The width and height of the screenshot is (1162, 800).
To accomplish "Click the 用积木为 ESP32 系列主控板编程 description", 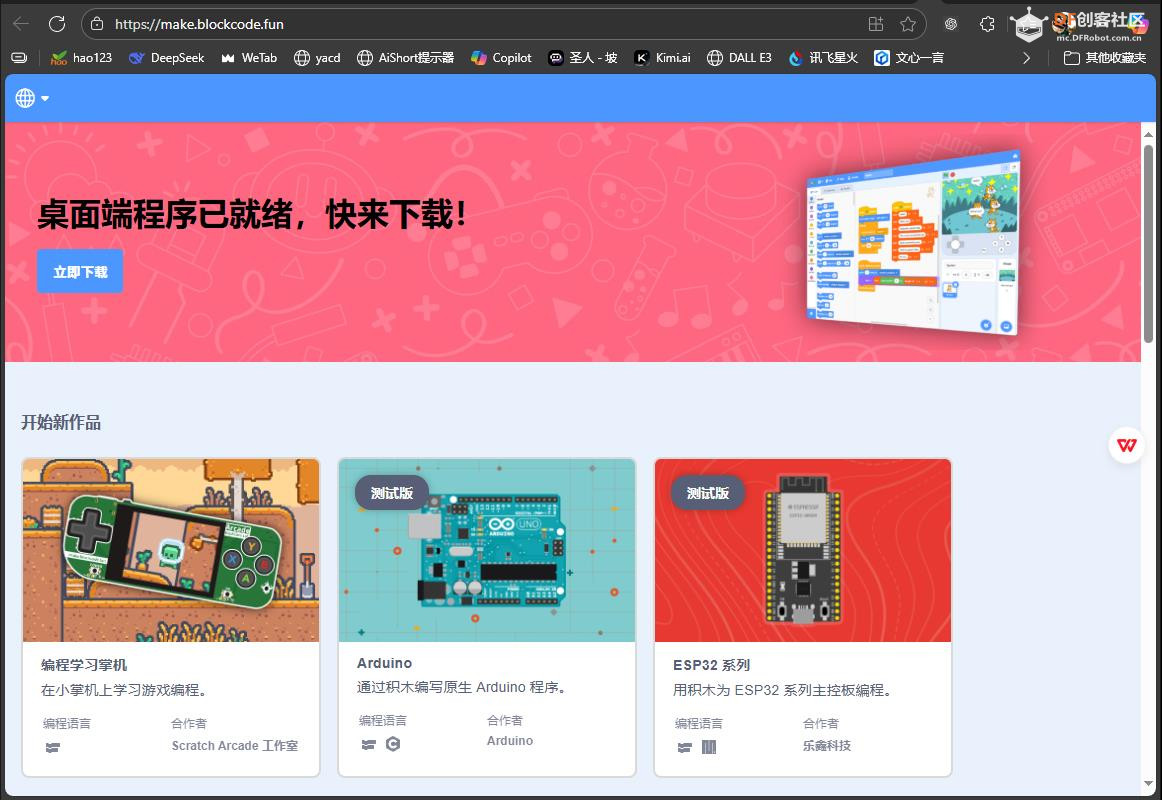I will pyautogui.click(x=783, y=690).
